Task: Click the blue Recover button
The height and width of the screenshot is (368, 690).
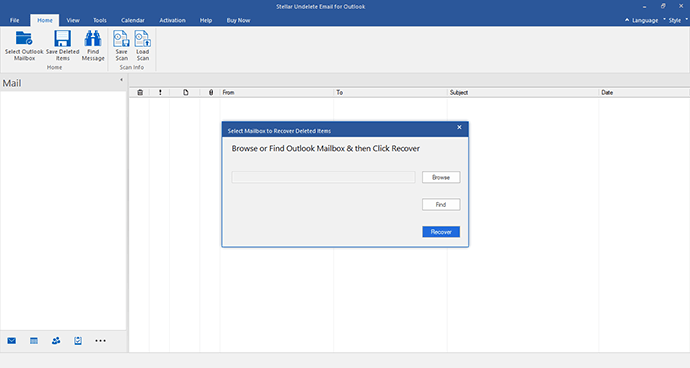Action: (x=441, y=232)
